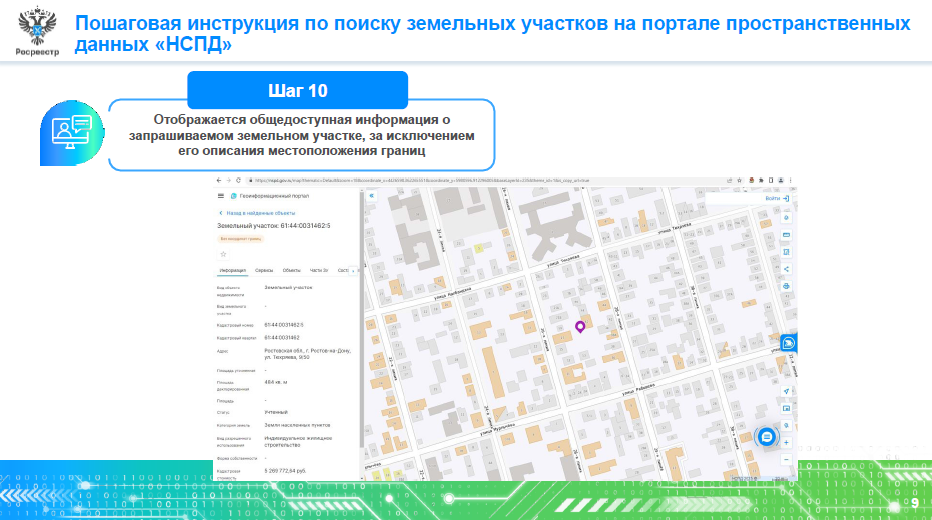
Task: Zoom in the map with plus
Action: (786, 443)
